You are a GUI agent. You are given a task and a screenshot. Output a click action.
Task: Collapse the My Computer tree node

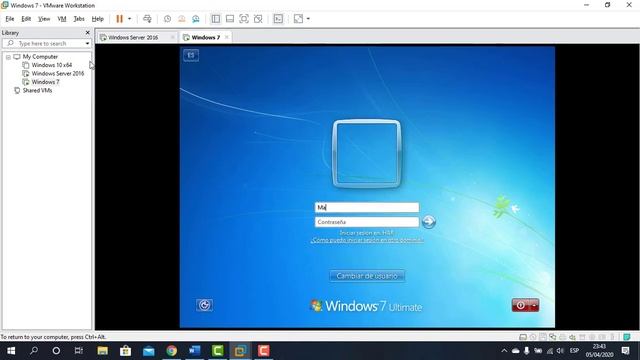click(8, 57)
